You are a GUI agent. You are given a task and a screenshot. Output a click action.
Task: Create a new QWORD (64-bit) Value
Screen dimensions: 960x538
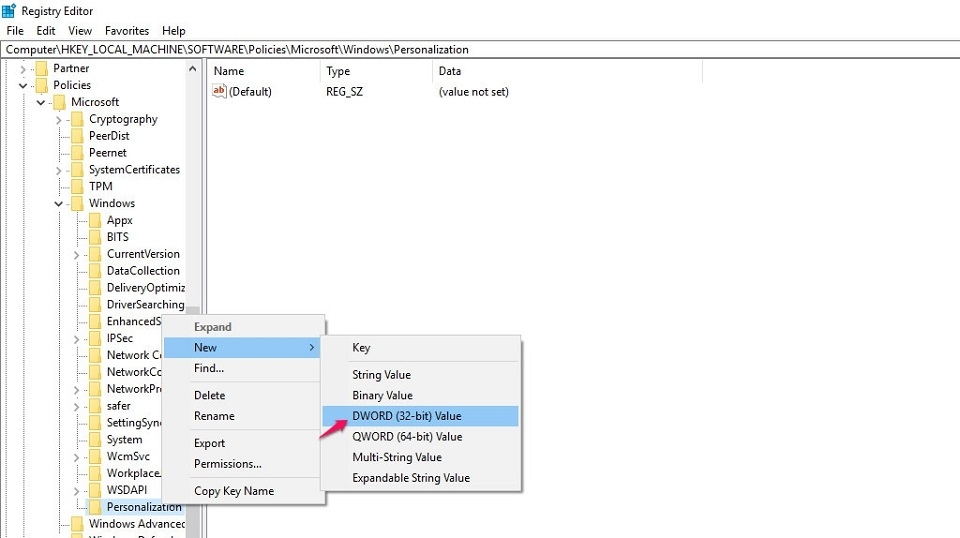coord(421,437)
